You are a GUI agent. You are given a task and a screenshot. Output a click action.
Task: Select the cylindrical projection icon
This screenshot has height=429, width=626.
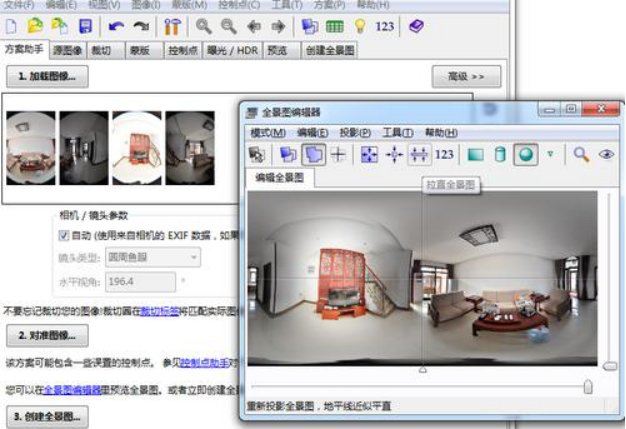pos(500,154)
